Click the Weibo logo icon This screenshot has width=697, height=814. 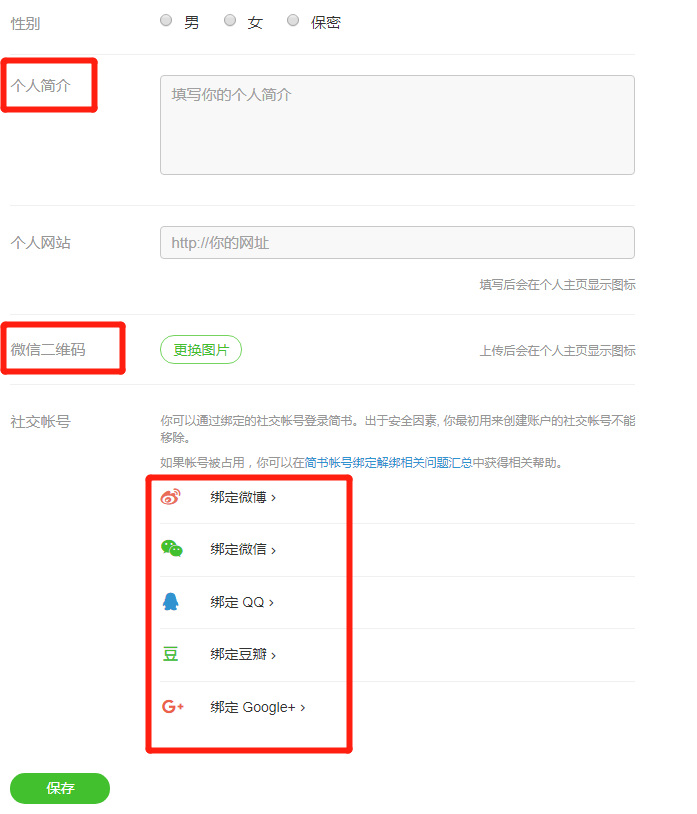pyautogui.click(x=170, y=497)
